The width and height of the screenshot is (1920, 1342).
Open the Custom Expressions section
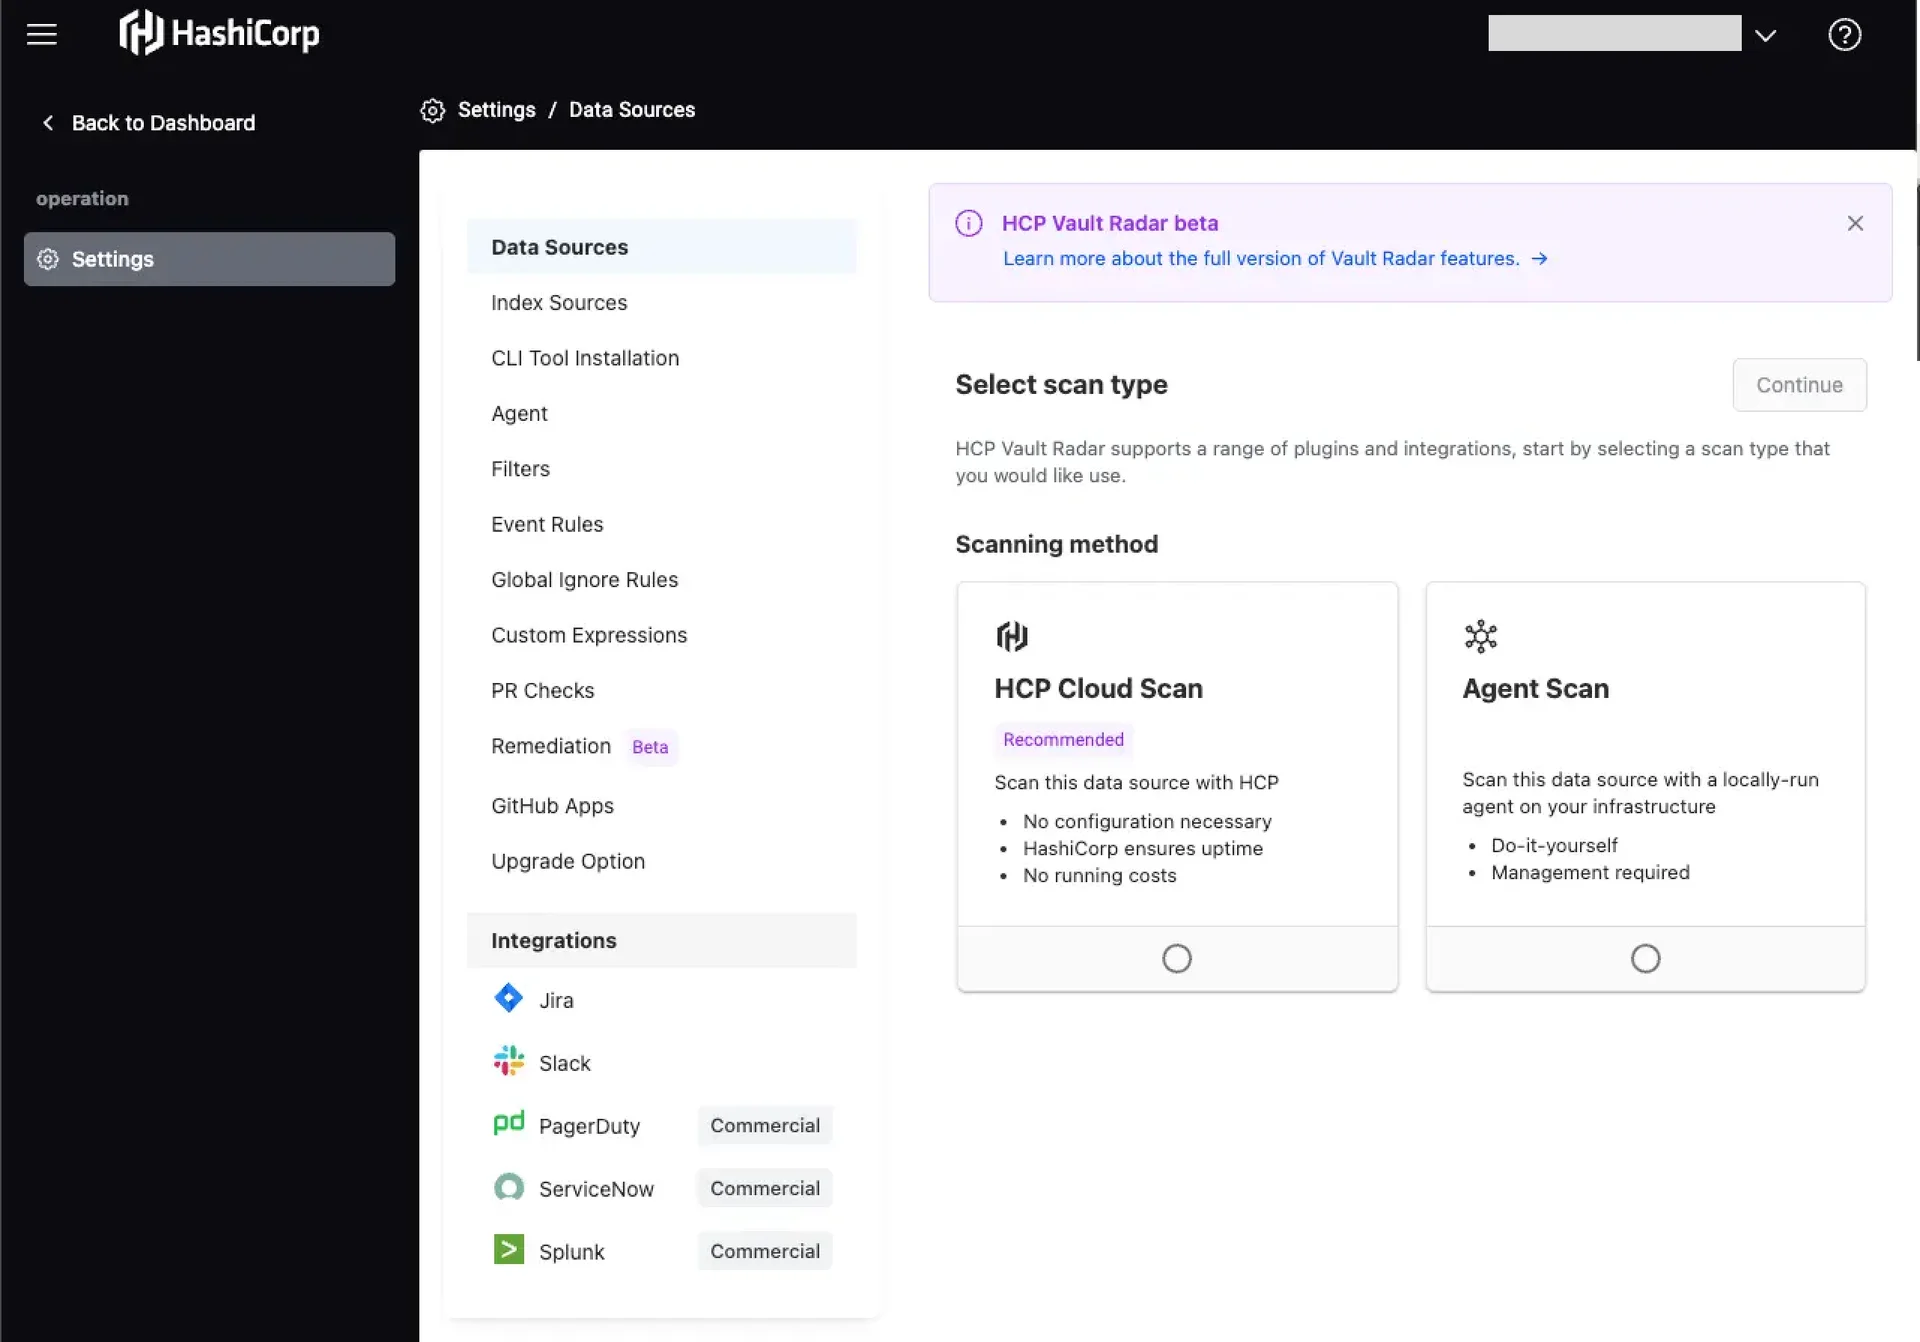tap(589, 635)
